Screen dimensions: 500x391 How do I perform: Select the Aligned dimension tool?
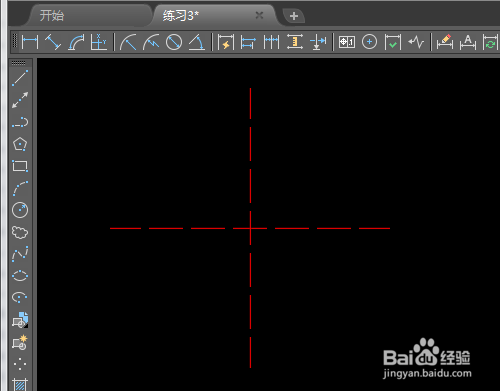(x=53, y=42)
